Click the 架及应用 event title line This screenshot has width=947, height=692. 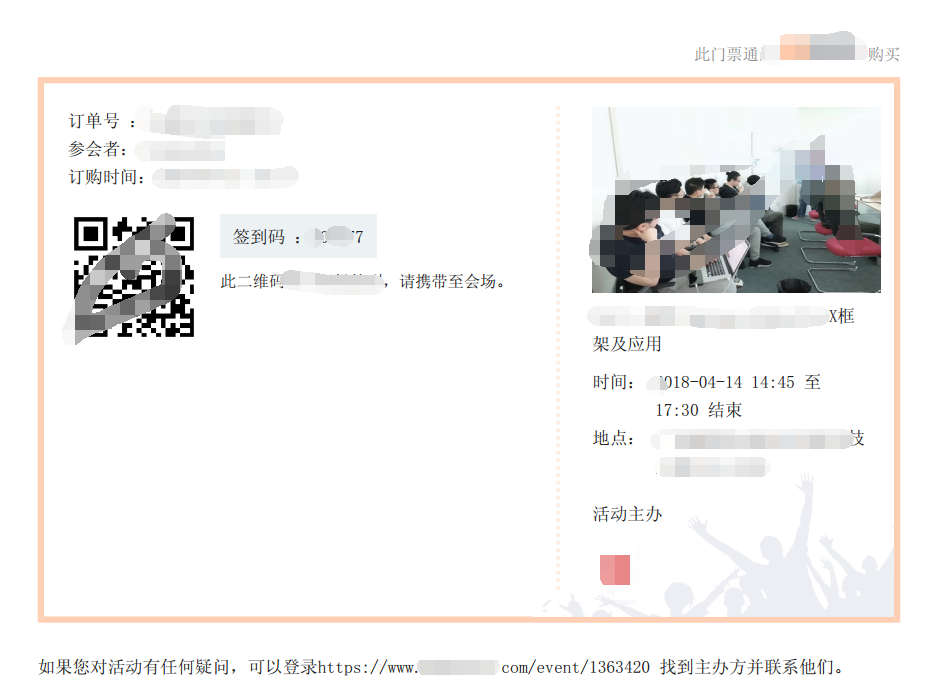tap(627, 344)
